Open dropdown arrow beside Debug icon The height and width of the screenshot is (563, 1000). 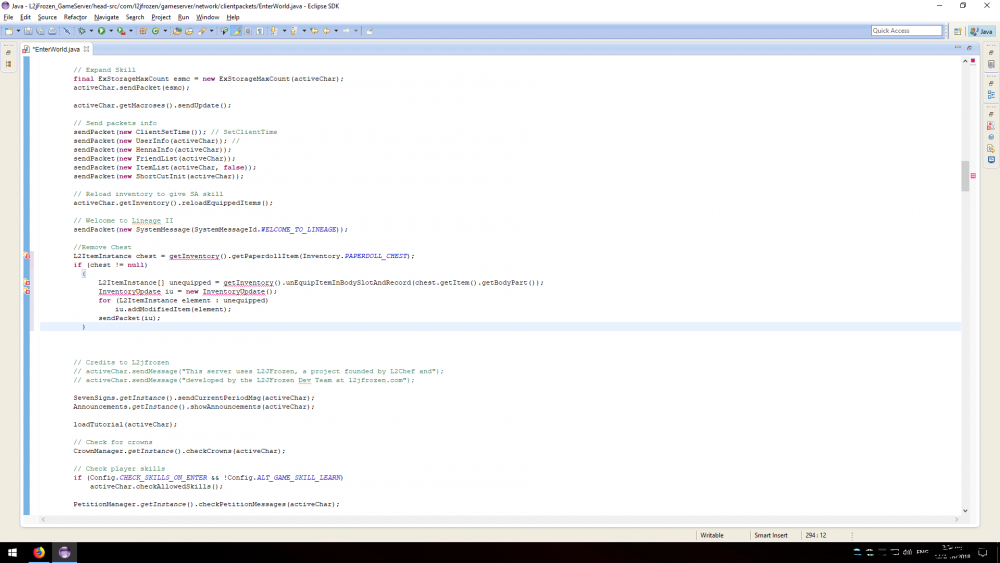coord(92,31)
